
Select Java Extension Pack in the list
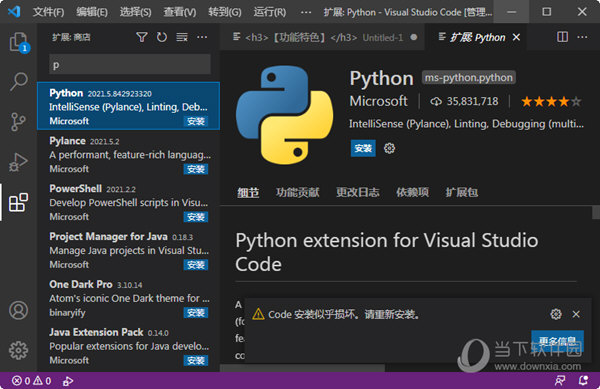coord(128,345)
